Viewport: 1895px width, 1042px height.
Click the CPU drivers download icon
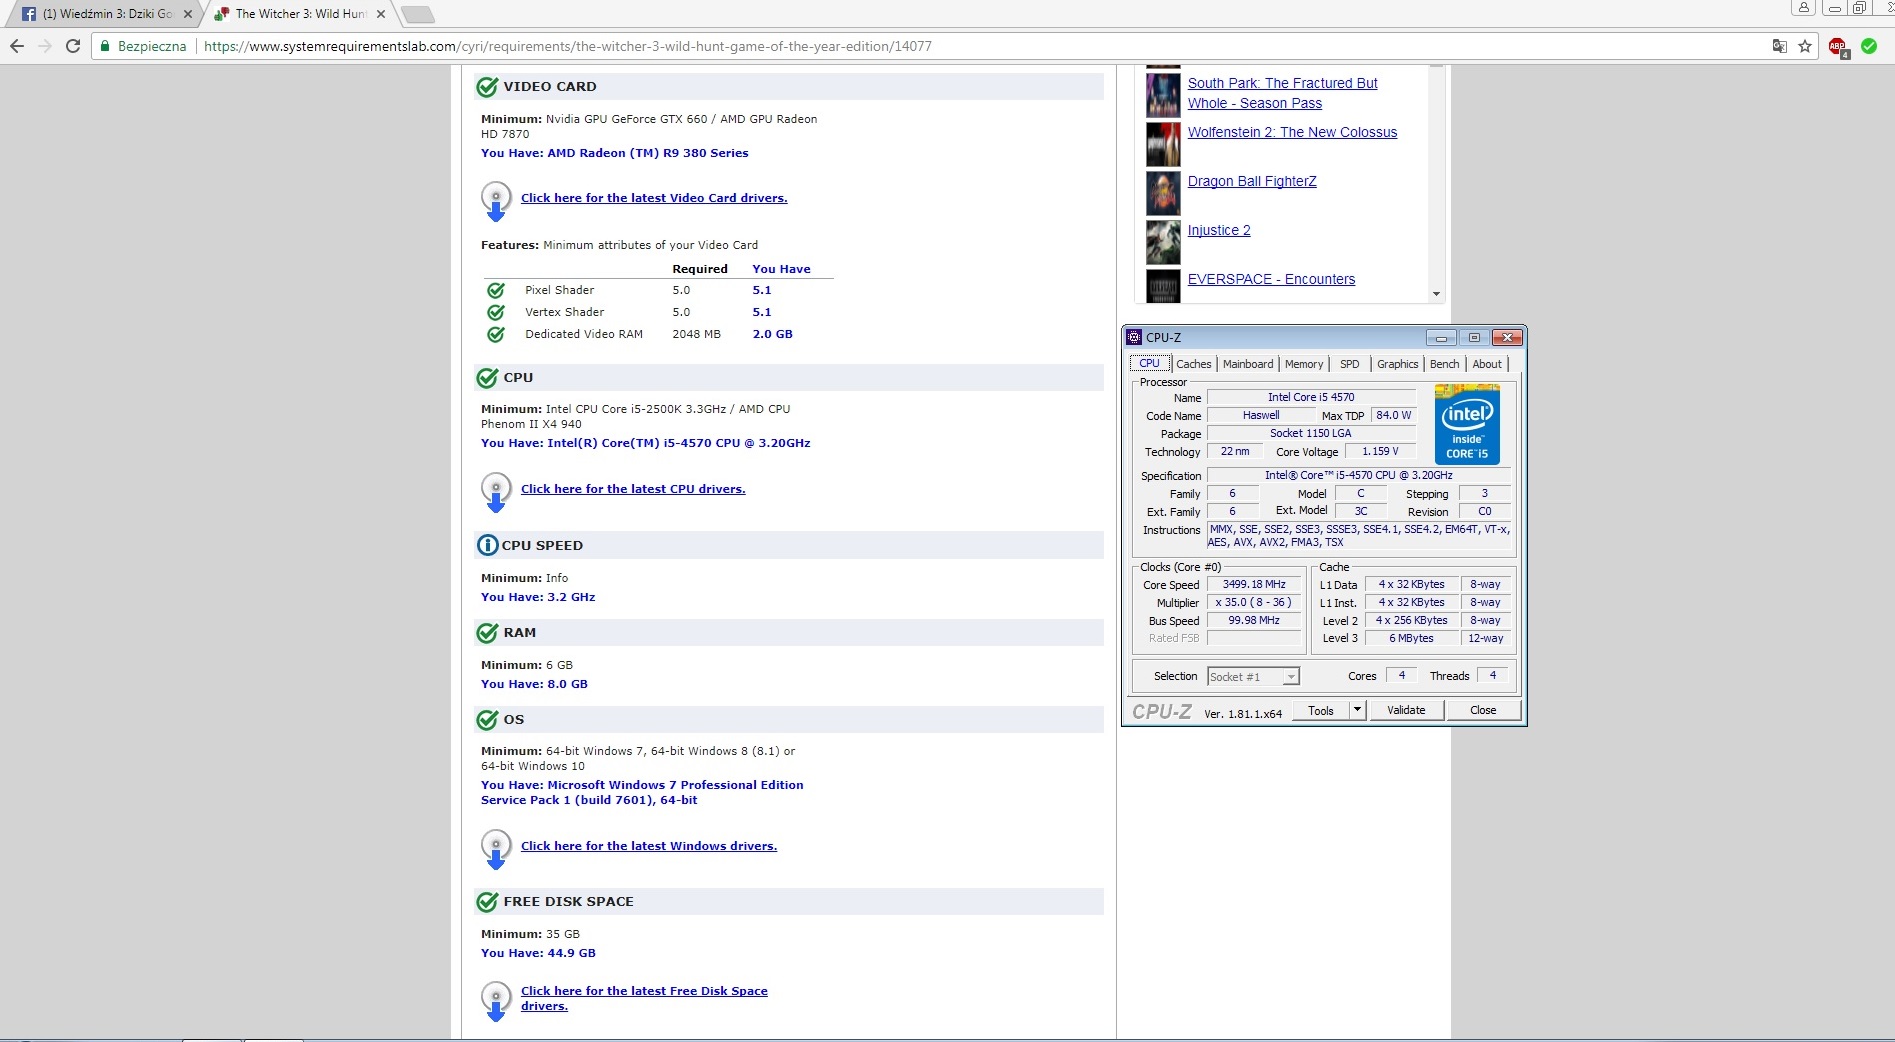click(496, 492)
